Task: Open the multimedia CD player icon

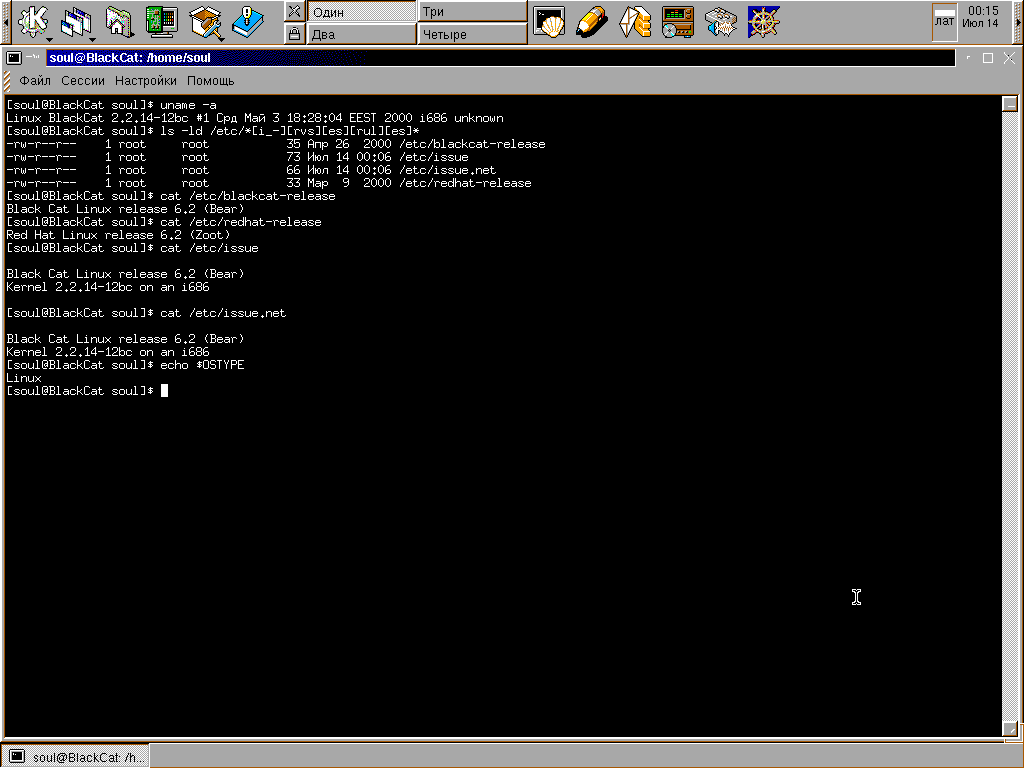Action: point(678,22)
